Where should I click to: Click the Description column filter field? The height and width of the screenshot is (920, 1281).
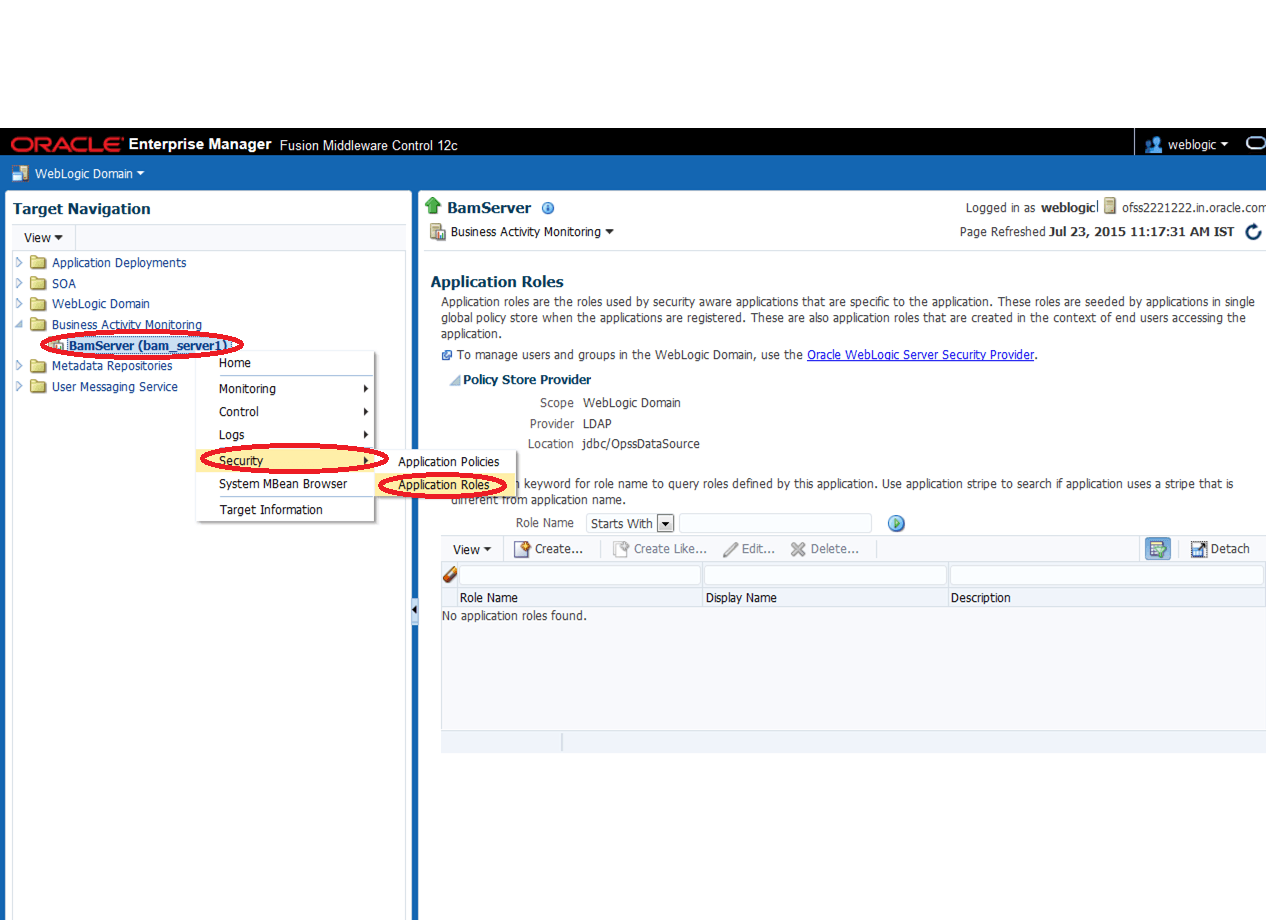[1107, 576]
